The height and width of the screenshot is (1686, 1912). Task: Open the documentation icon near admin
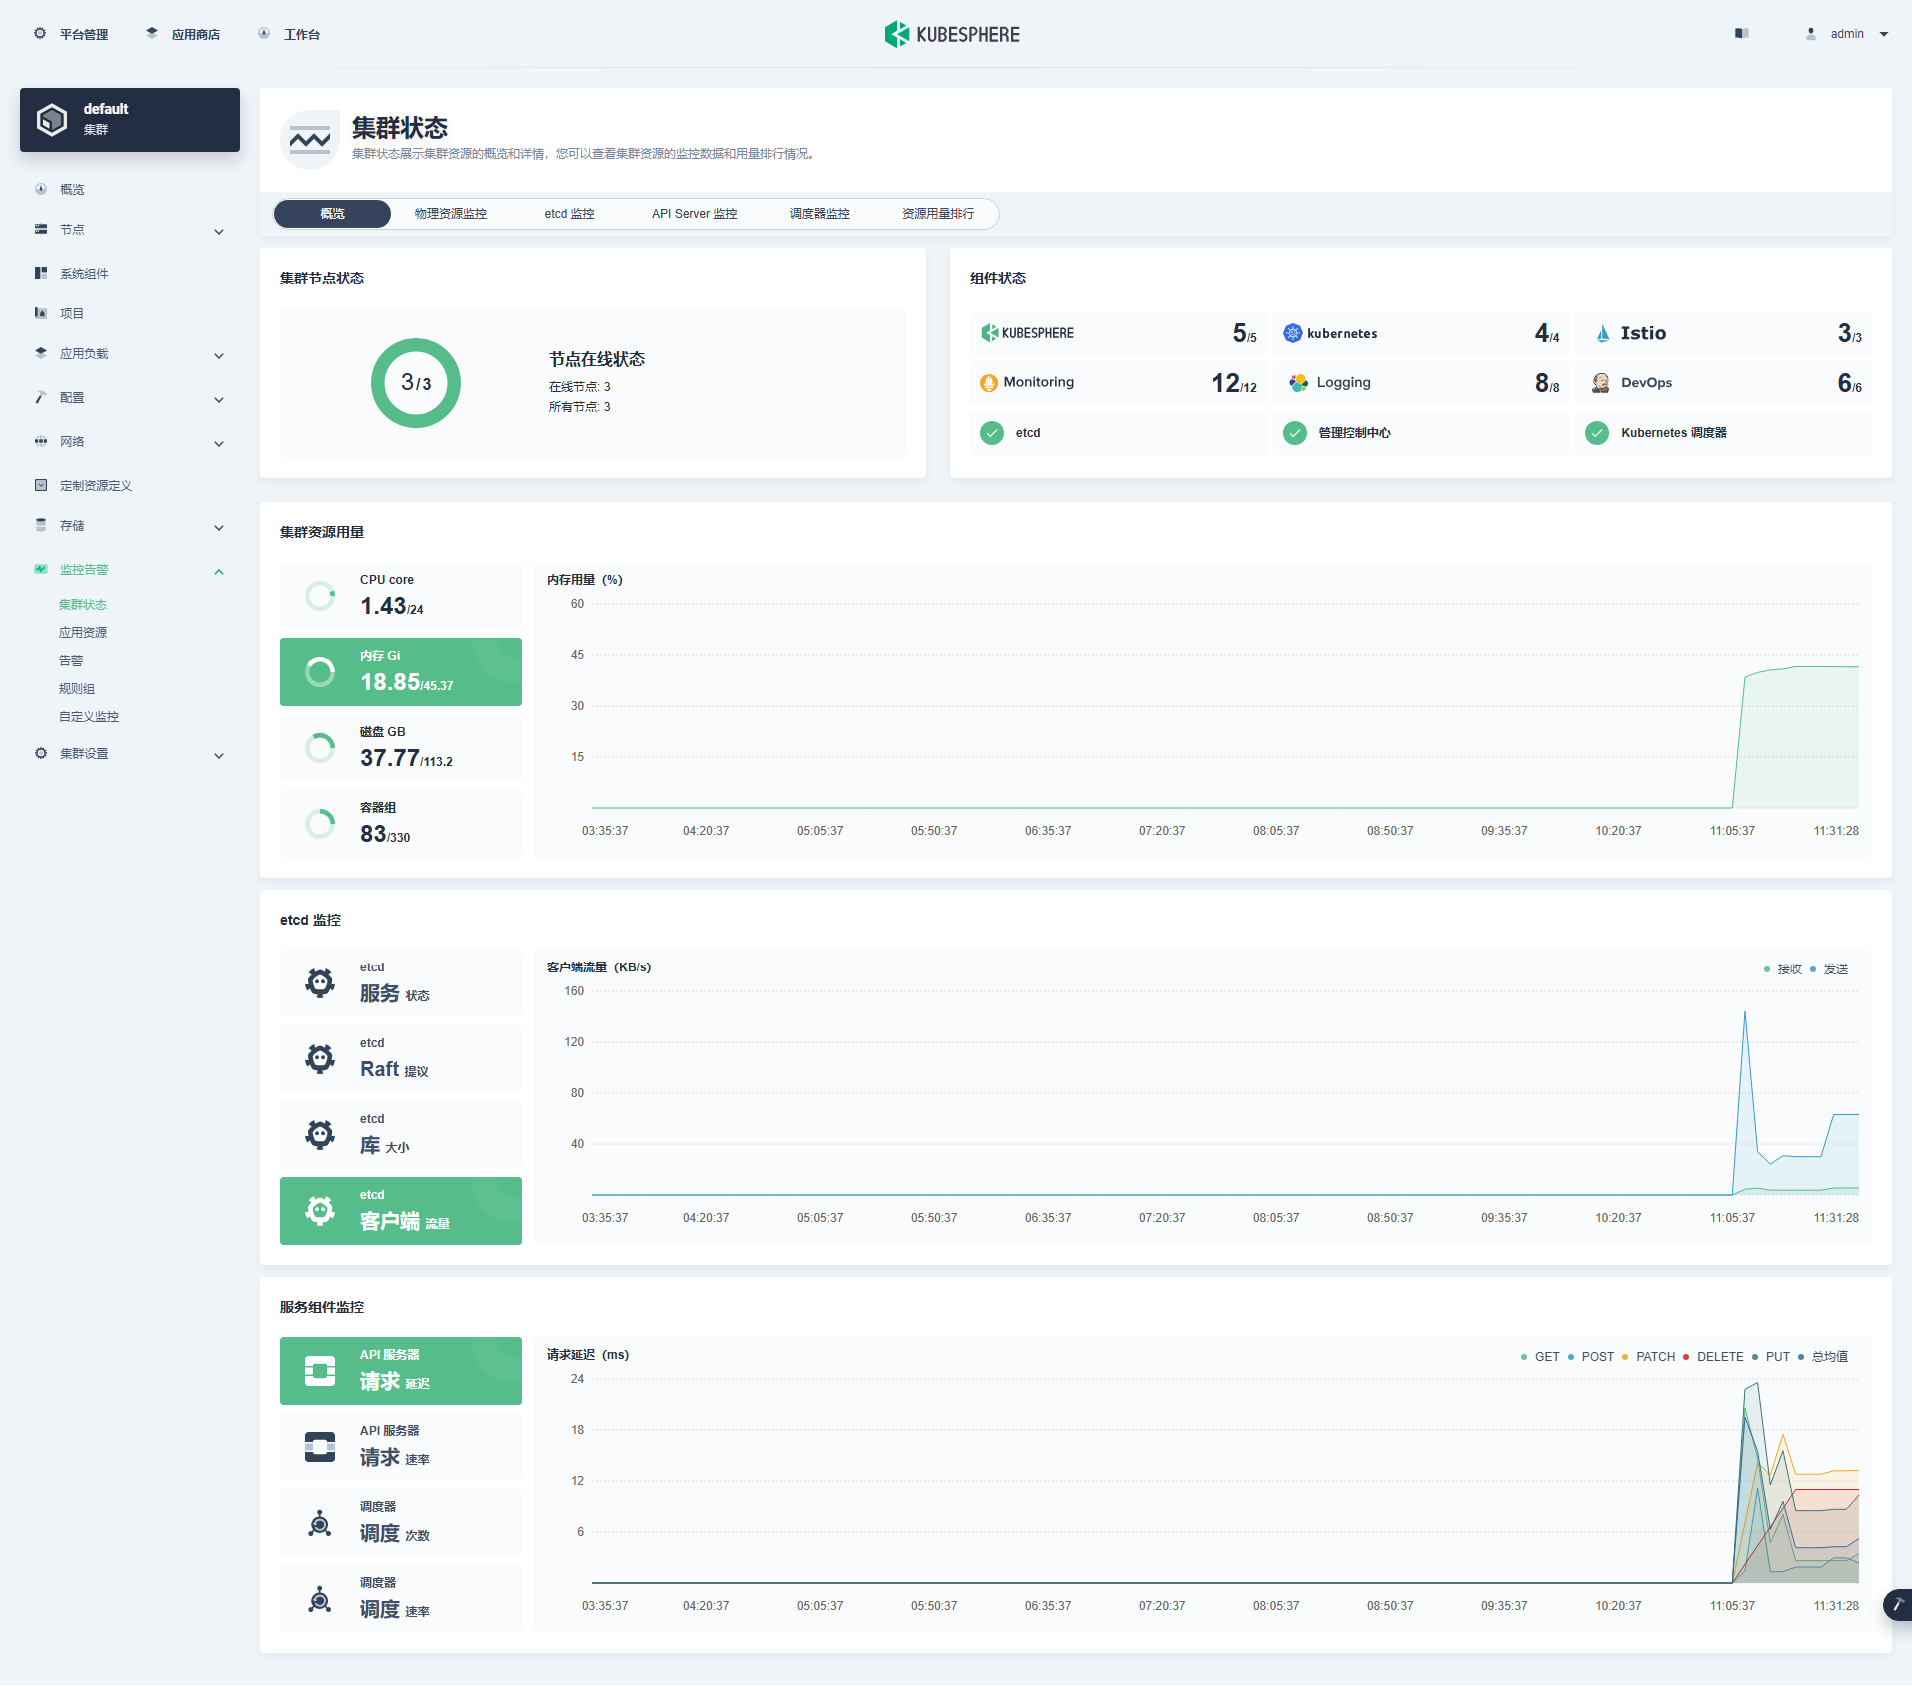click(1741, 34)
